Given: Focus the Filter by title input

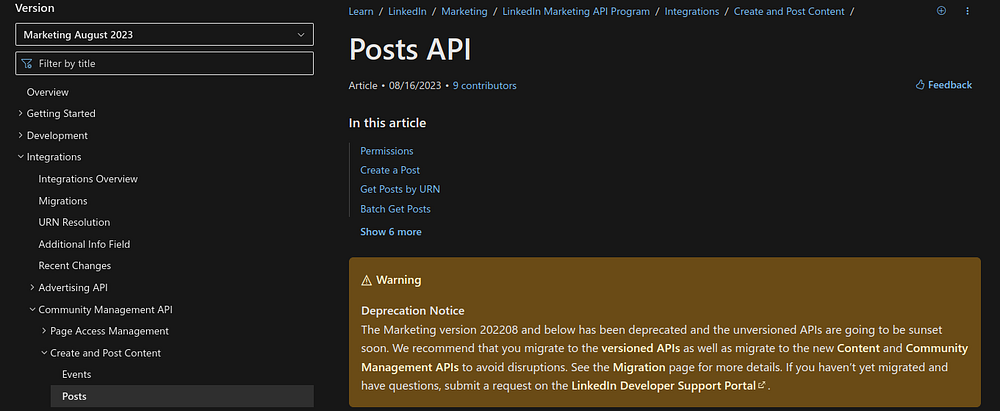Looking at the screenshot, I should [x=165, y=63].
